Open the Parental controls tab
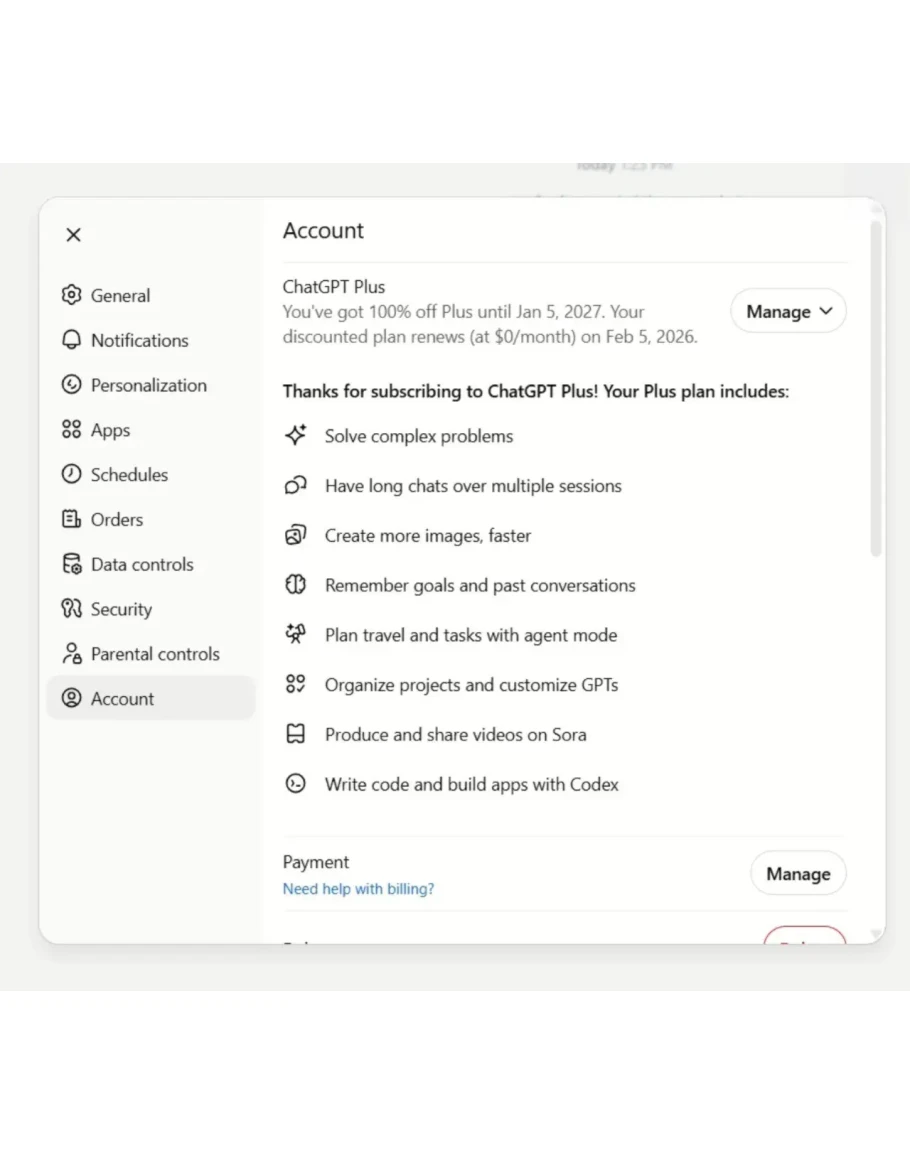Image resolution: width=910 pixels, height=1155 pixels. 150,653
